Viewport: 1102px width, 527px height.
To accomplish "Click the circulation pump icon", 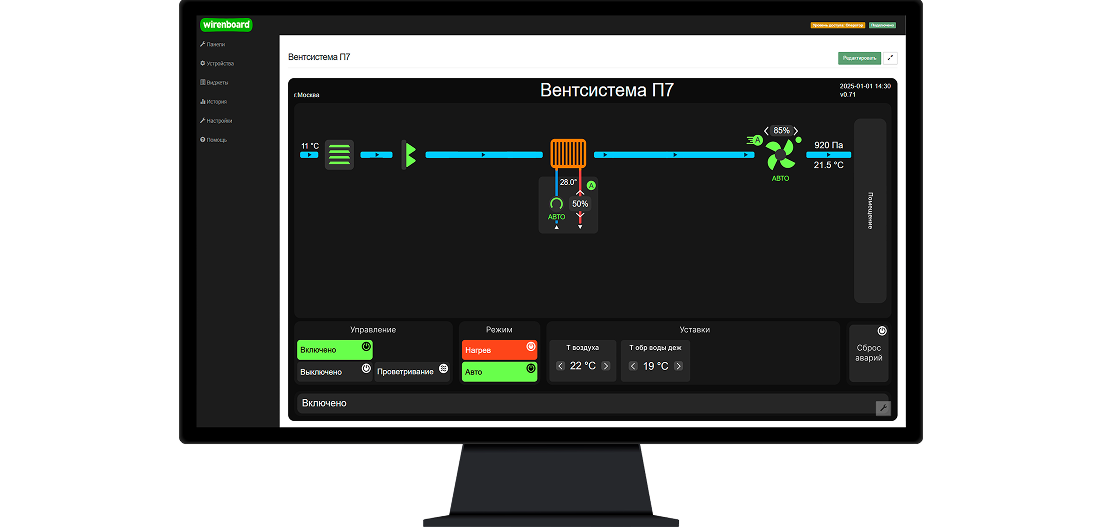I will tap(556, 204).
